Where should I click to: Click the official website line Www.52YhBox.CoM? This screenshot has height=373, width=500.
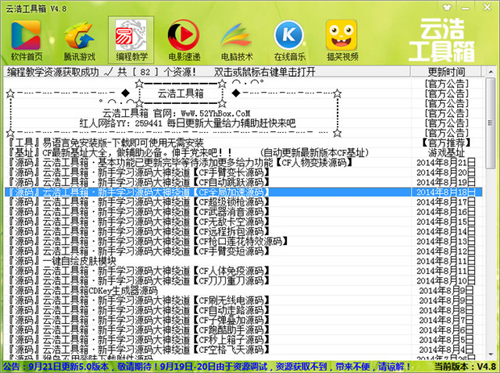pyautogui.click(x=177, y=113)
